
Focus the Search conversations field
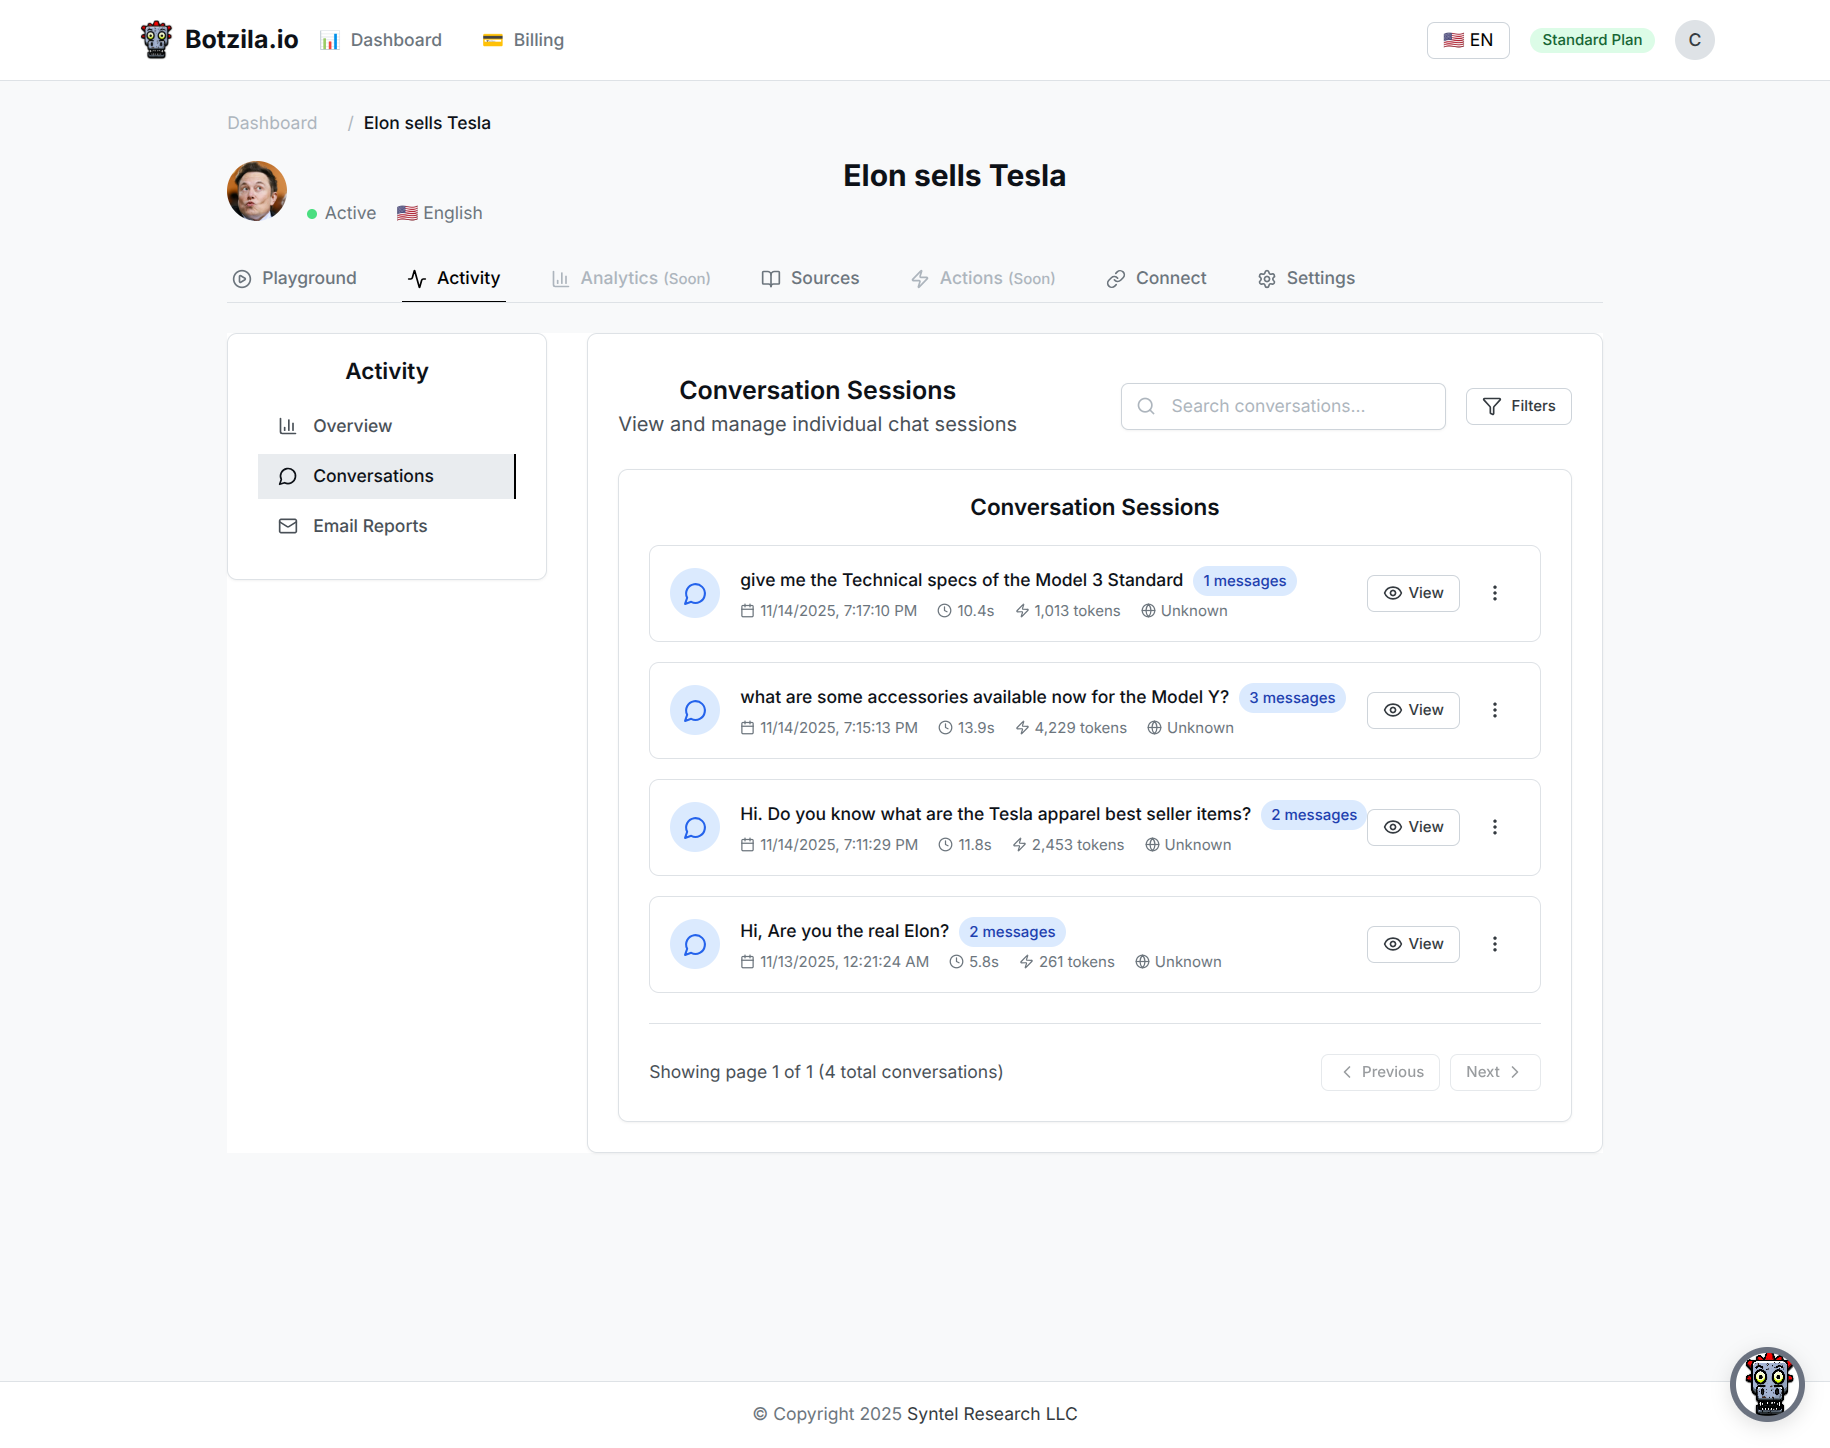click(1283, 406)
